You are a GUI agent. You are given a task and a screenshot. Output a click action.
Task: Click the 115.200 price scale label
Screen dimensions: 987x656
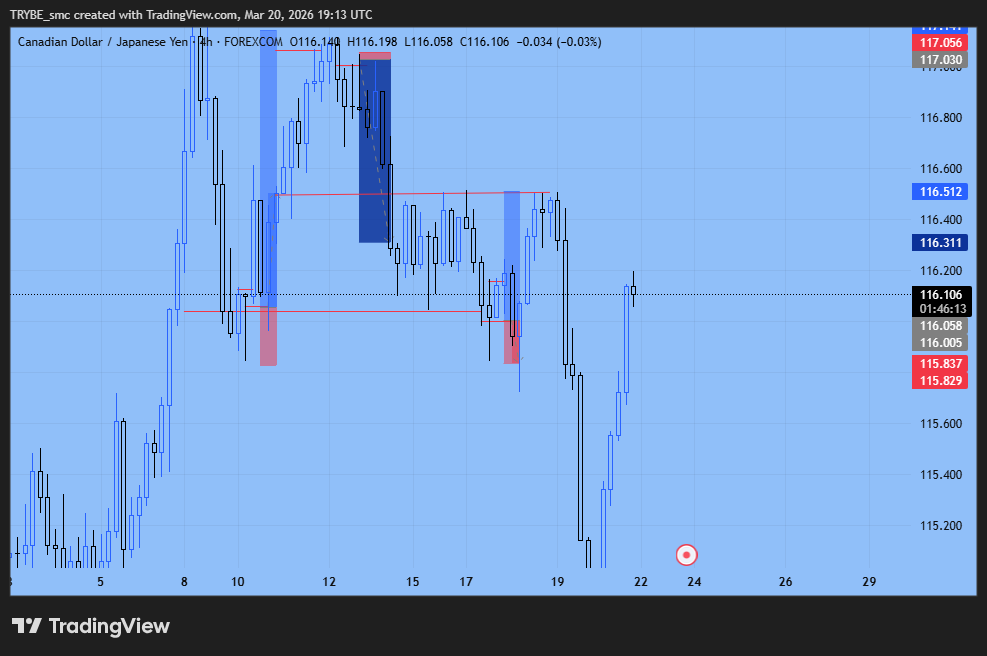pos(940,526)
